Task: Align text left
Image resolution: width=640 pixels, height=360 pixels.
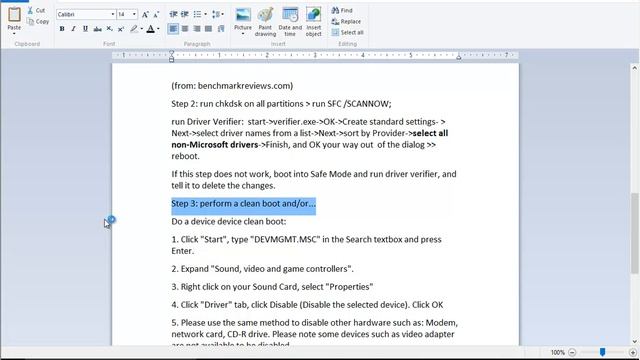Action: point(173,29)
